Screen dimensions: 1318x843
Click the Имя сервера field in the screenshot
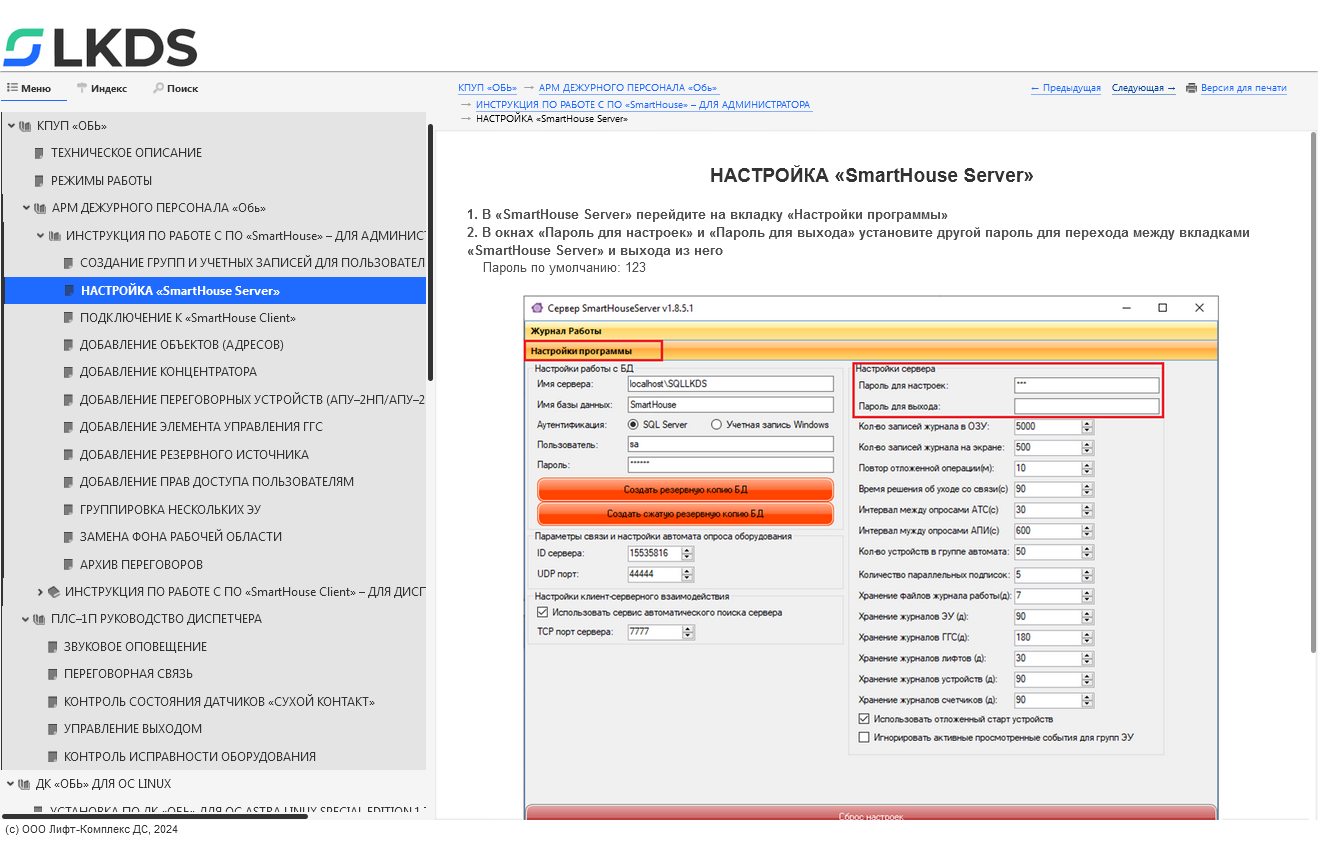point(730,384)
